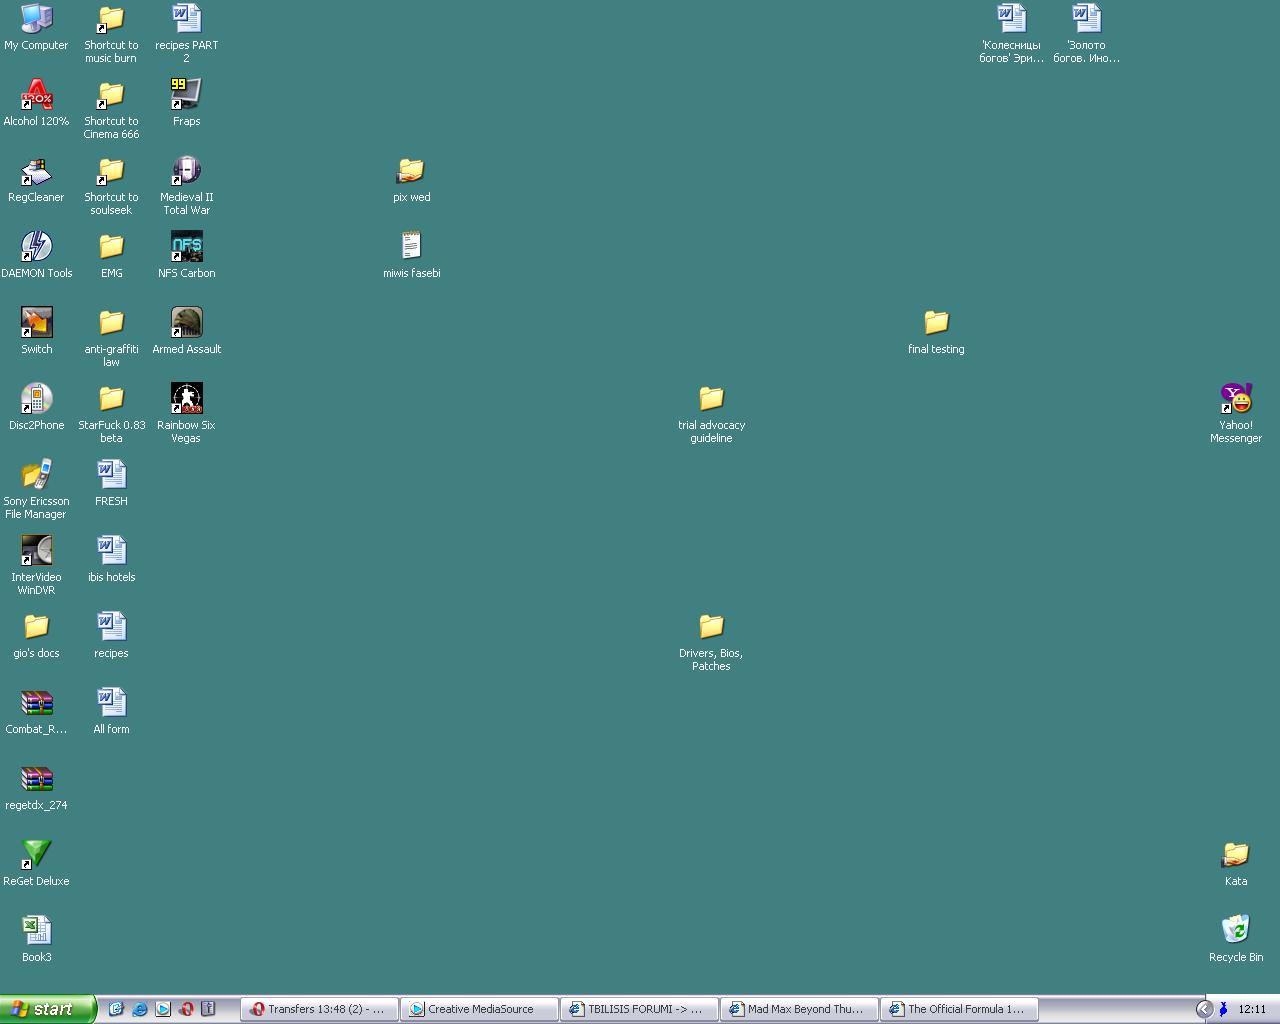Open the Windows start menu

(x=47, y=1009)
